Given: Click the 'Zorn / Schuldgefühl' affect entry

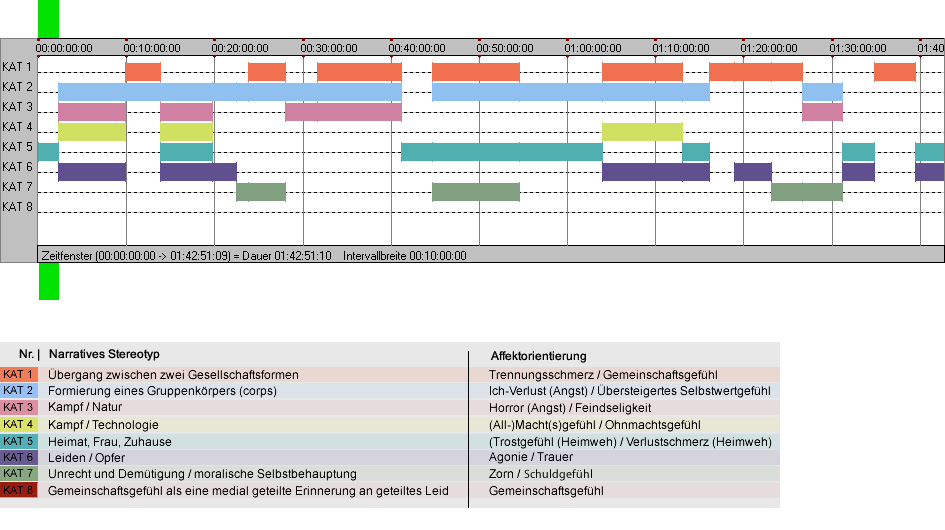Looking at the screenshot, I should pos(541,474).
